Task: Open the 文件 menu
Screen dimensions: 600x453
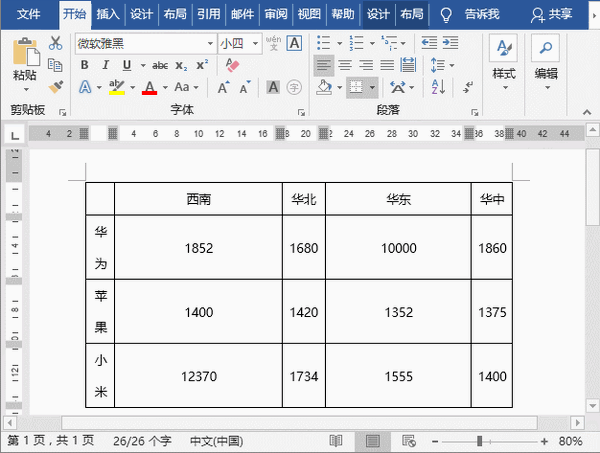Action: (x=29, y=15)
